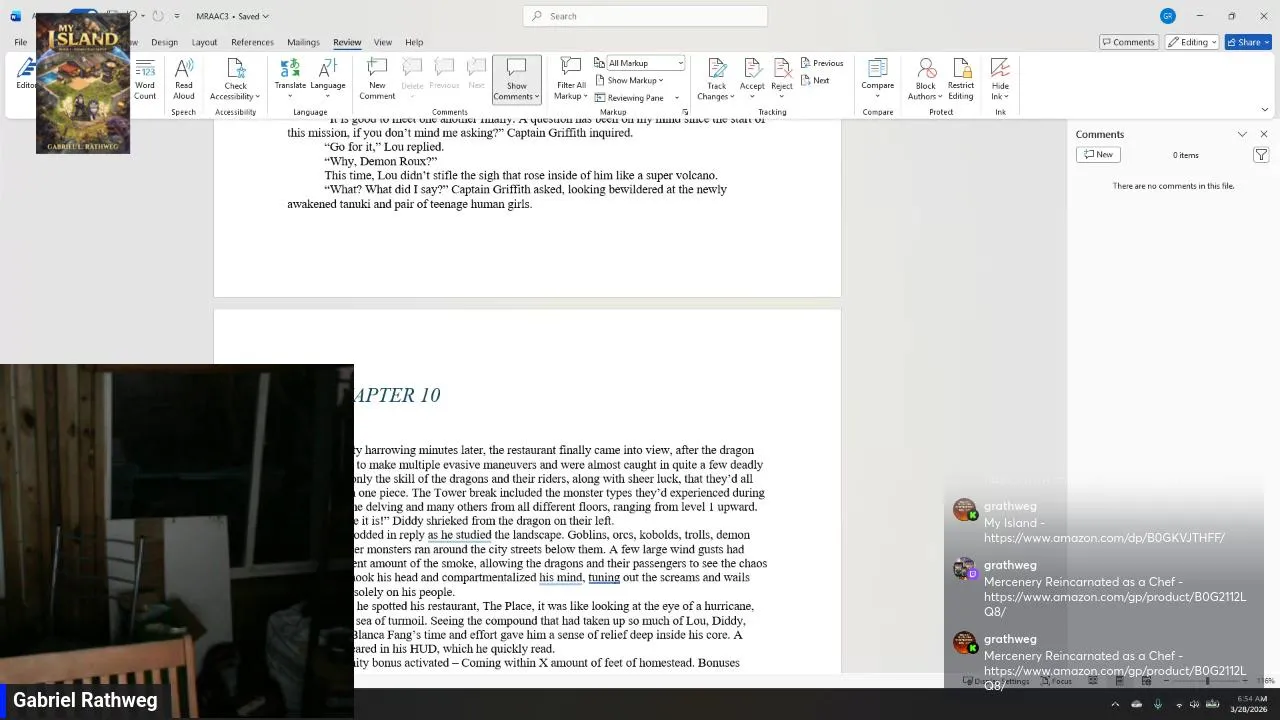Open the Restrict Editing pane
Image resolution: width=1280 pixels, height=720 pixels.
961,78
